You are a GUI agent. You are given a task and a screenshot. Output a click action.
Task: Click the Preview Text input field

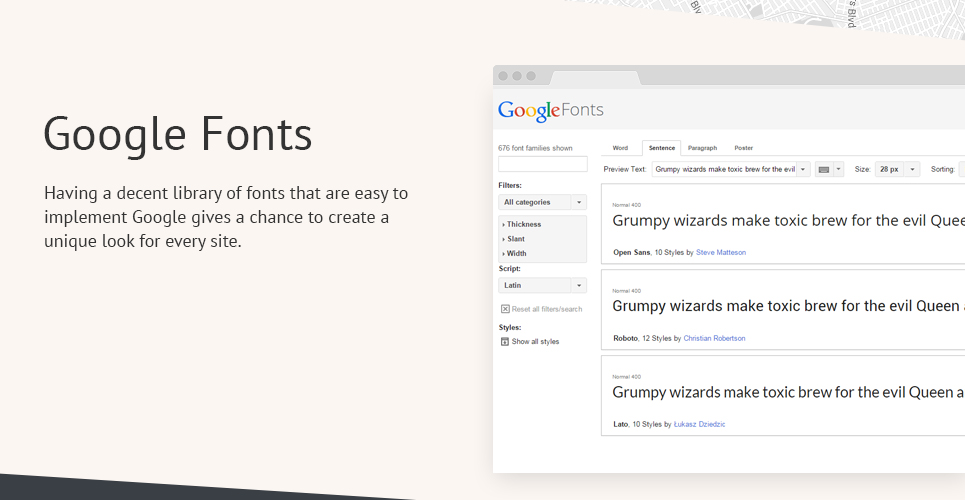[x=724, y=169]
